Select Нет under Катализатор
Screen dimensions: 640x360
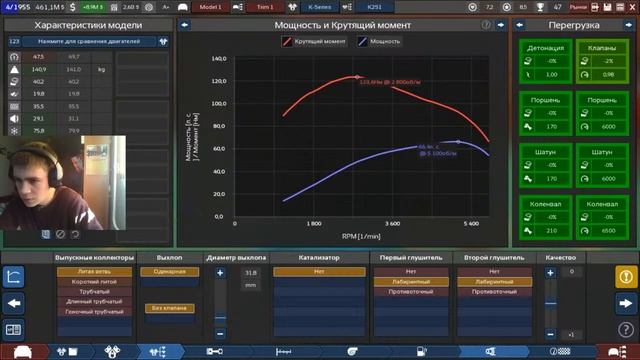(319, 271)
